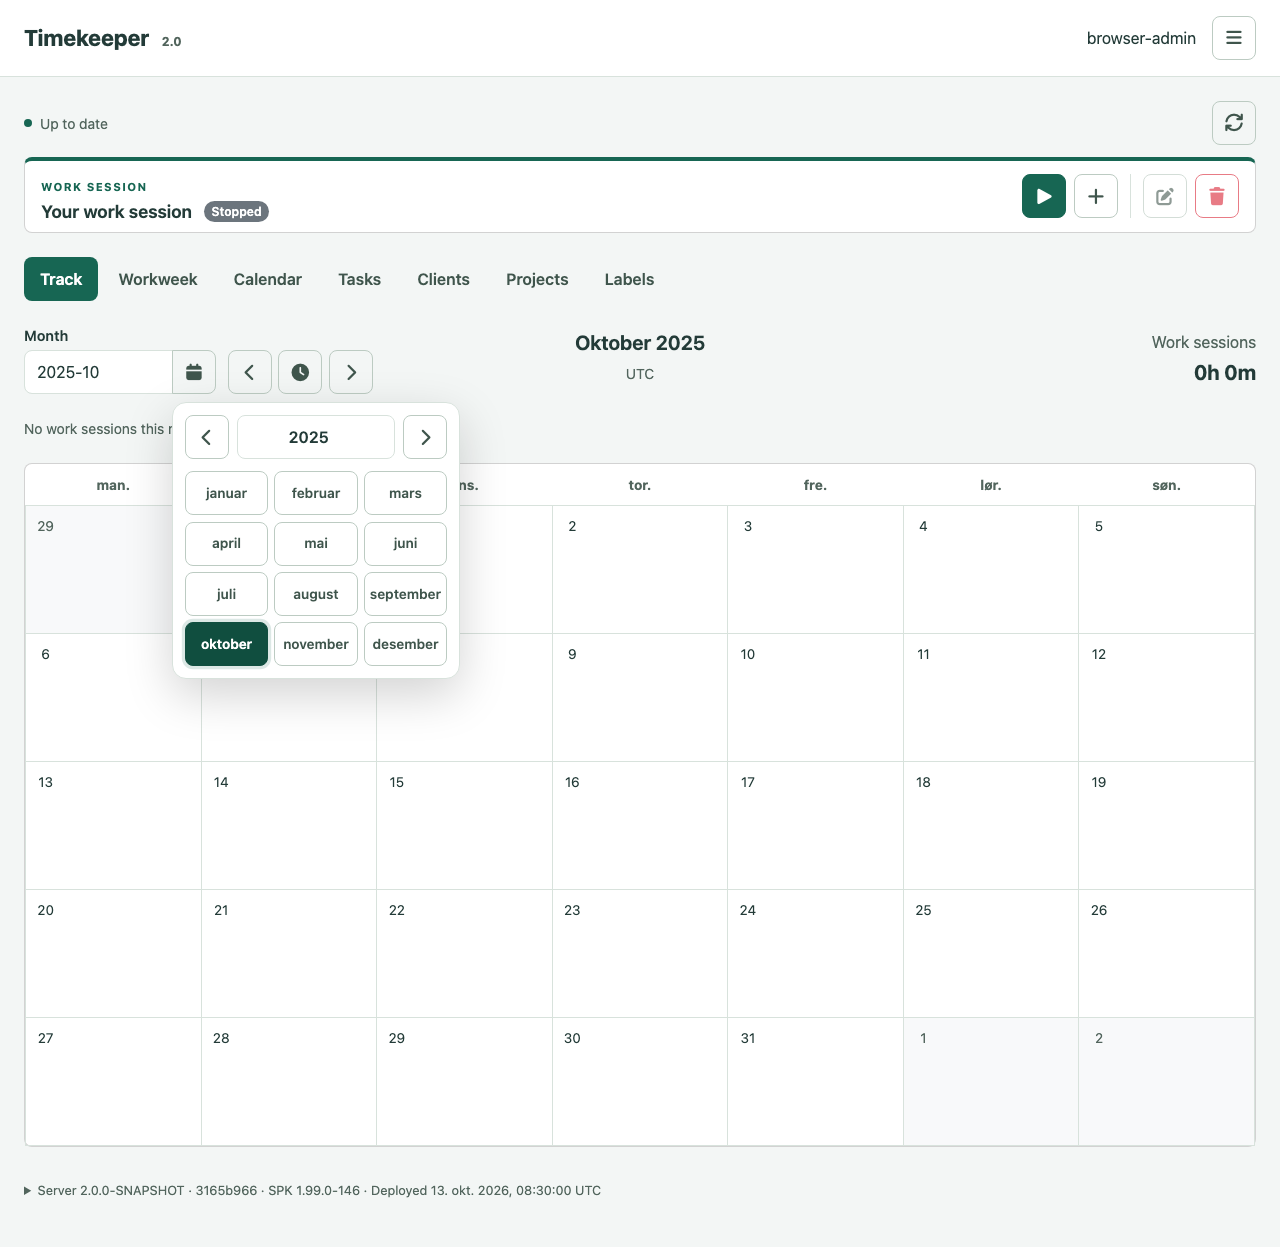
Task: Click the Timekeeper logo title
Action: click(x=86, y=38)
